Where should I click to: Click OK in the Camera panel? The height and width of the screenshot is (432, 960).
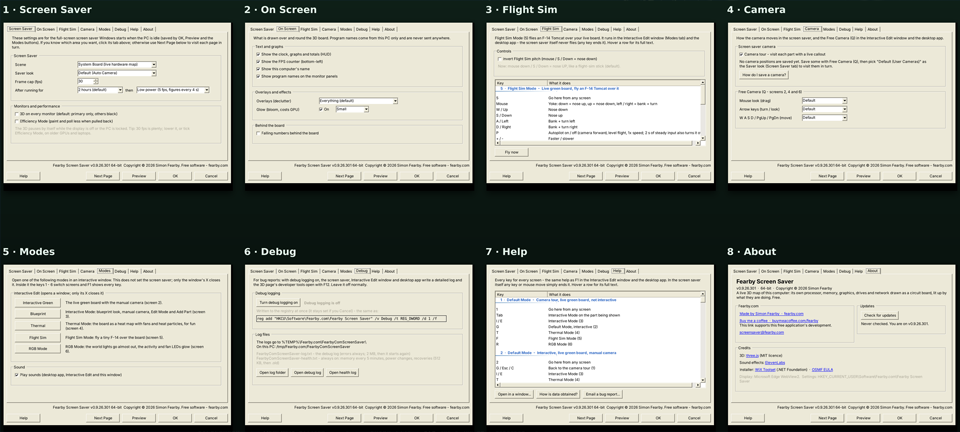[x=899, y=176]
